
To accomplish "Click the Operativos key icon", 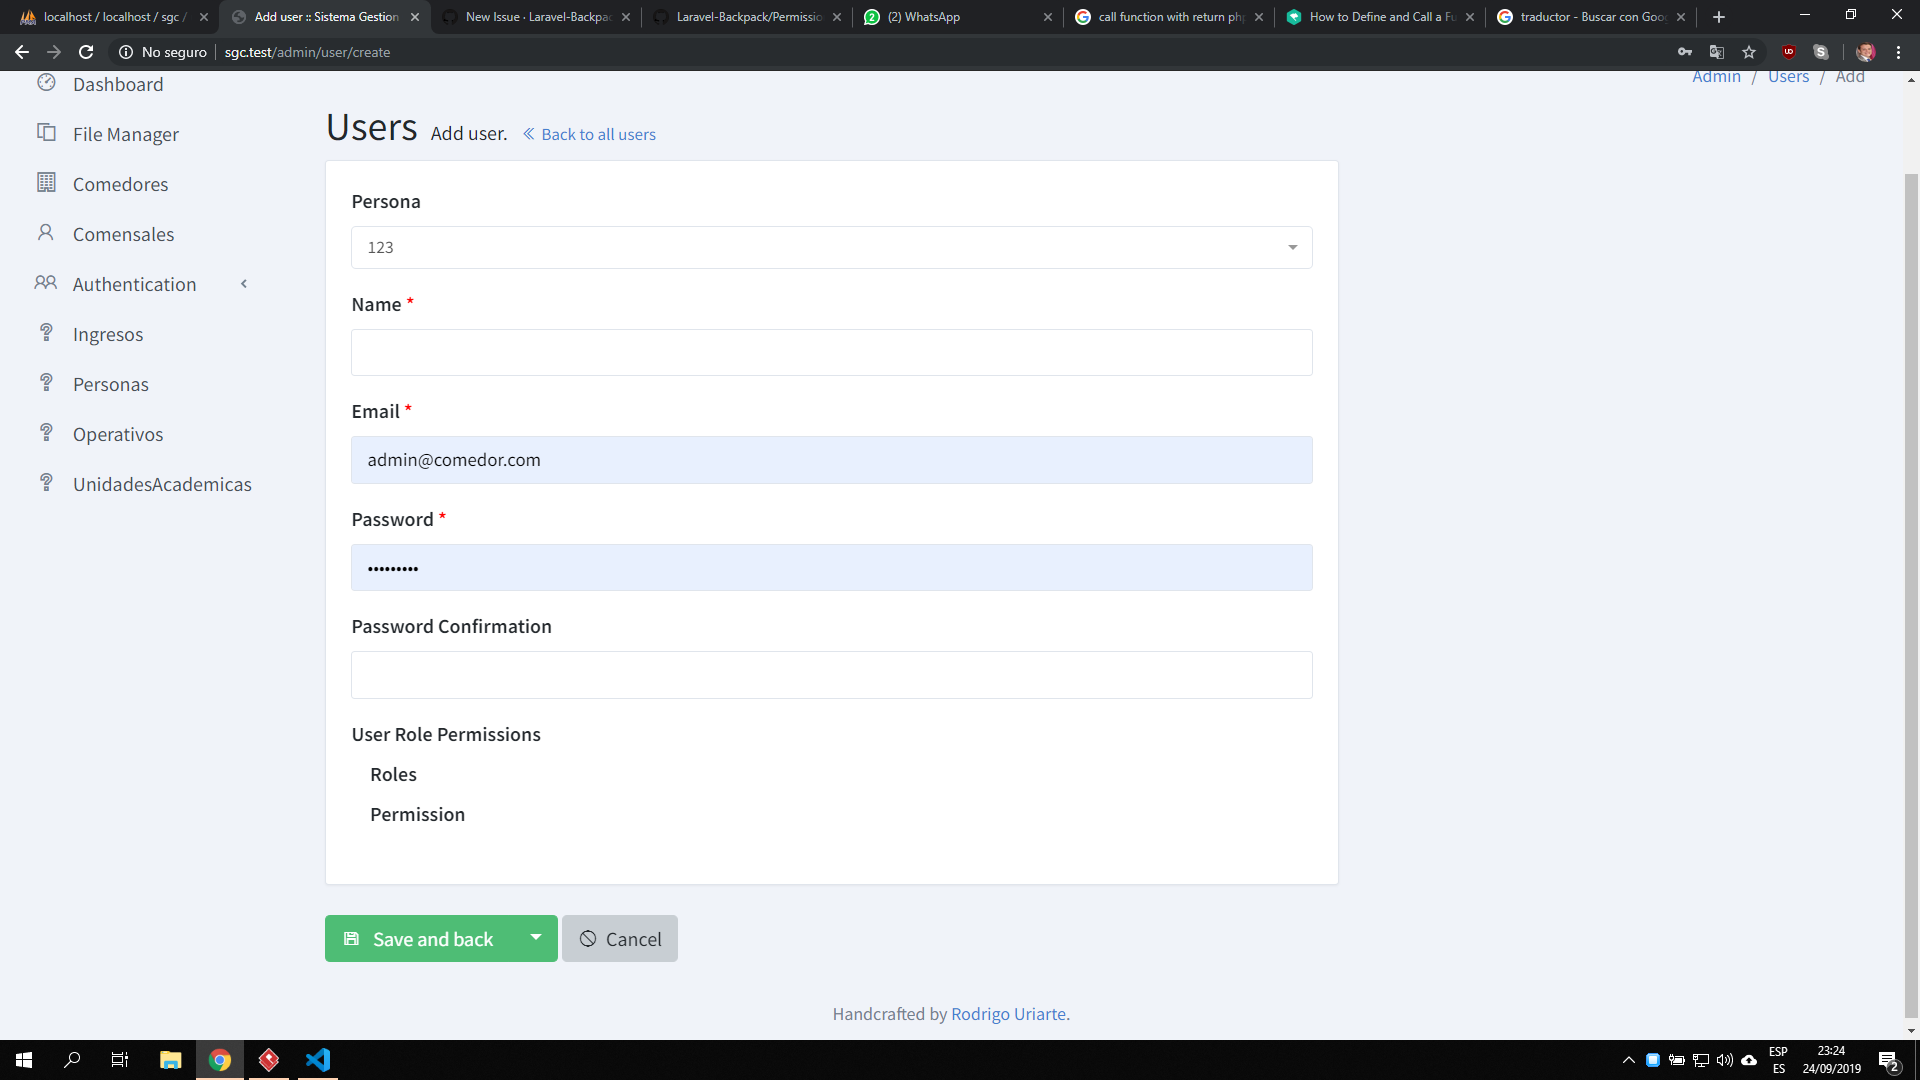I will pos(46,433).
